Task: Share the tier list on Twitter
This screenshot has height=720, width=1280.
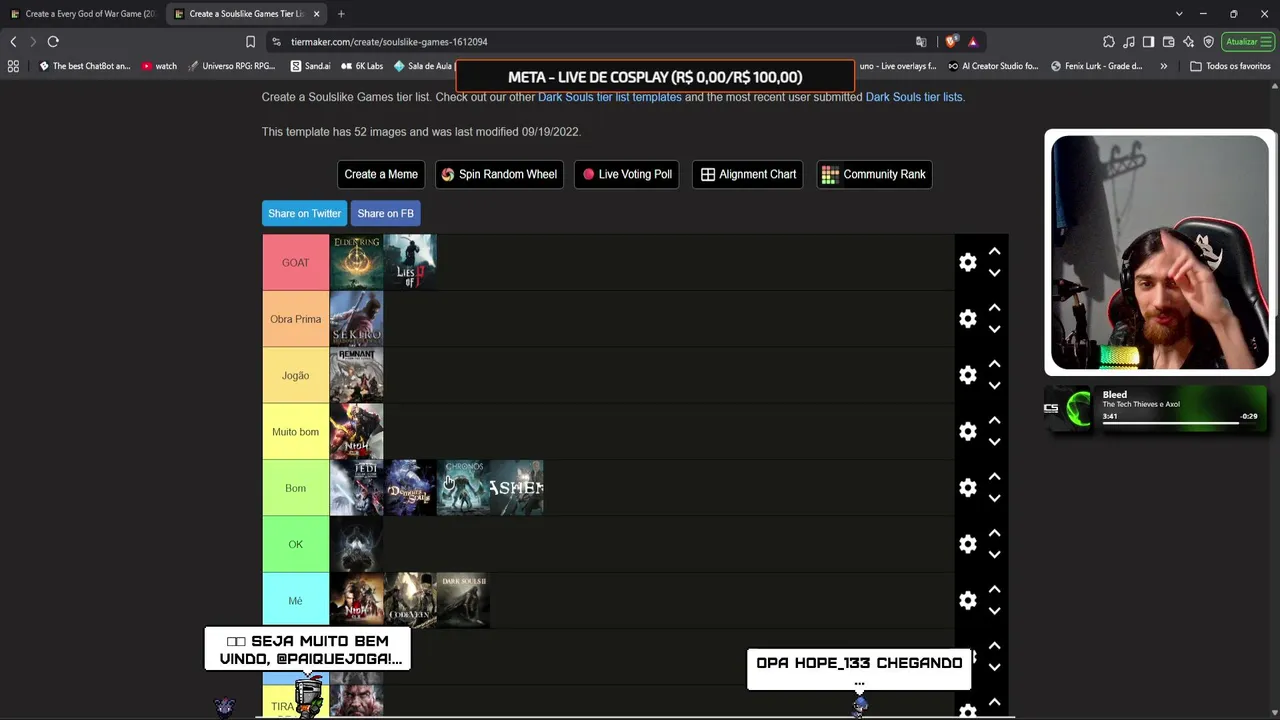Action: (304, 213)
